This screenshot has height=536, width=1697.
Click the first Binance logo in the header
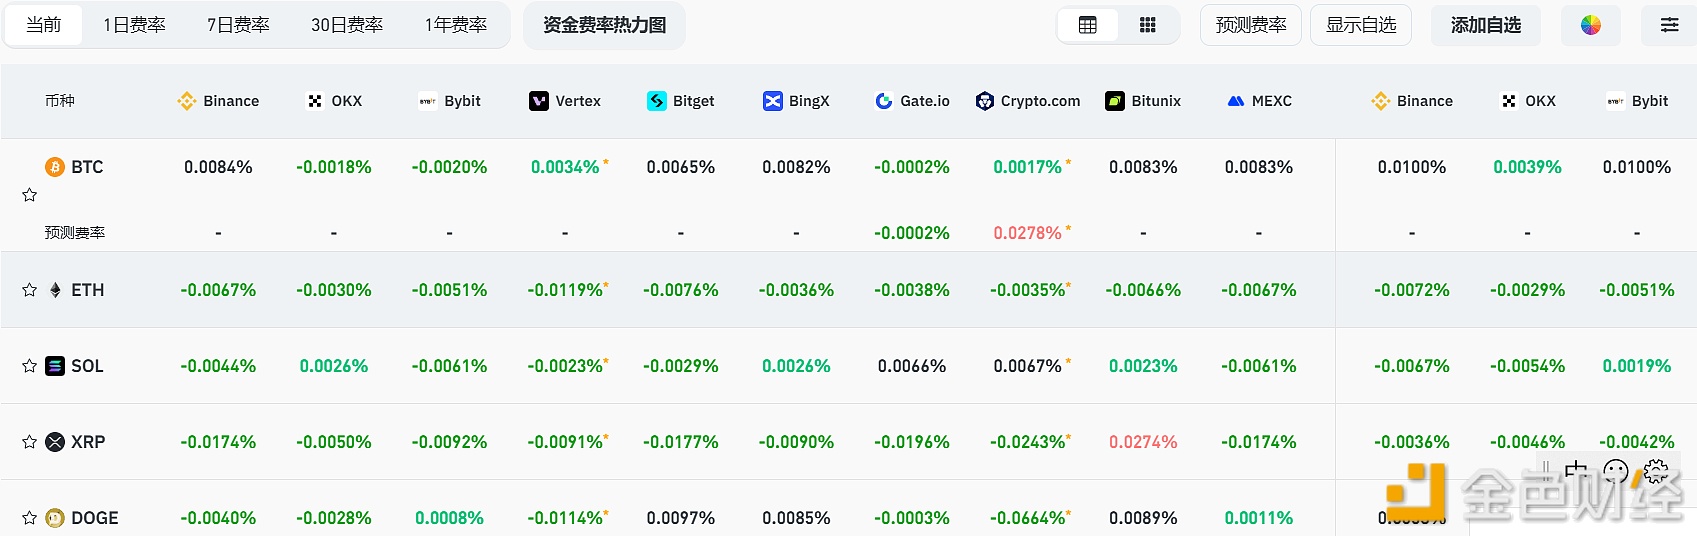(187, 101)
